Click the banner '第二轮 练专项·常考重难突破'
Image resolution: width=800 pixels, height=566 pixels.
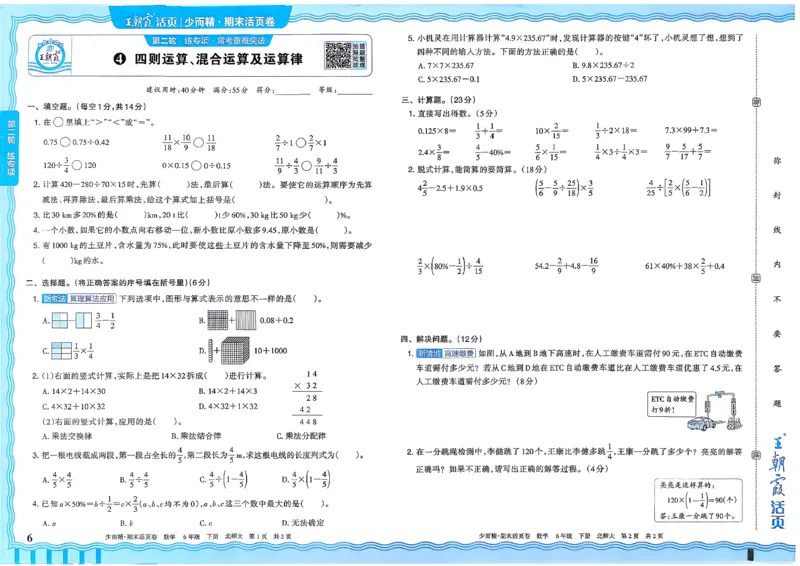coord(209,40)
